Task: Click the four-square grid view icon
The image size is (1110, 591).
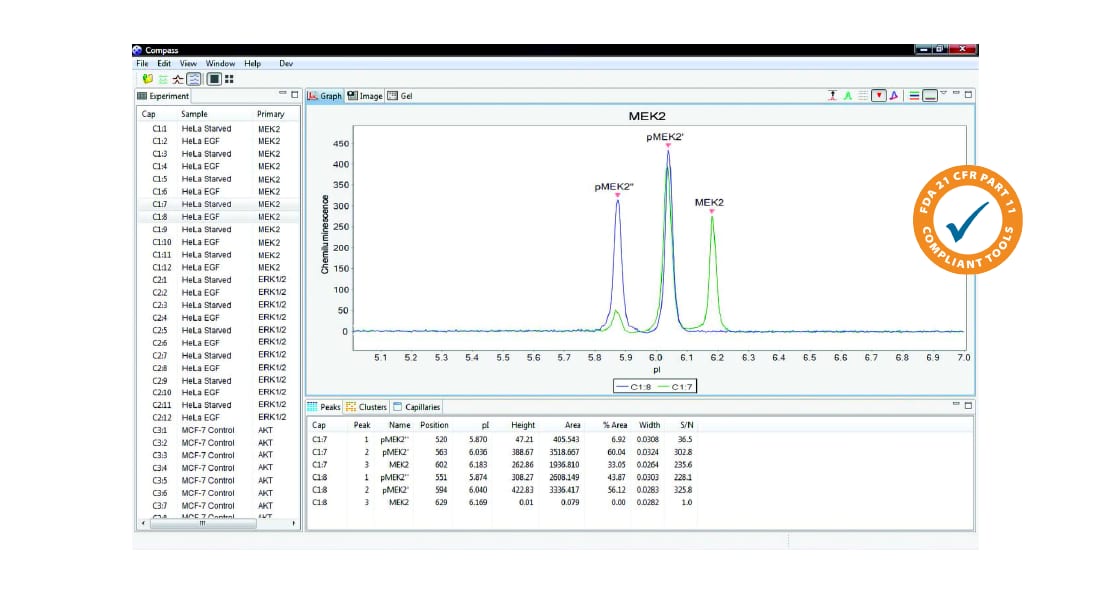Action: (x=229, y=79)
